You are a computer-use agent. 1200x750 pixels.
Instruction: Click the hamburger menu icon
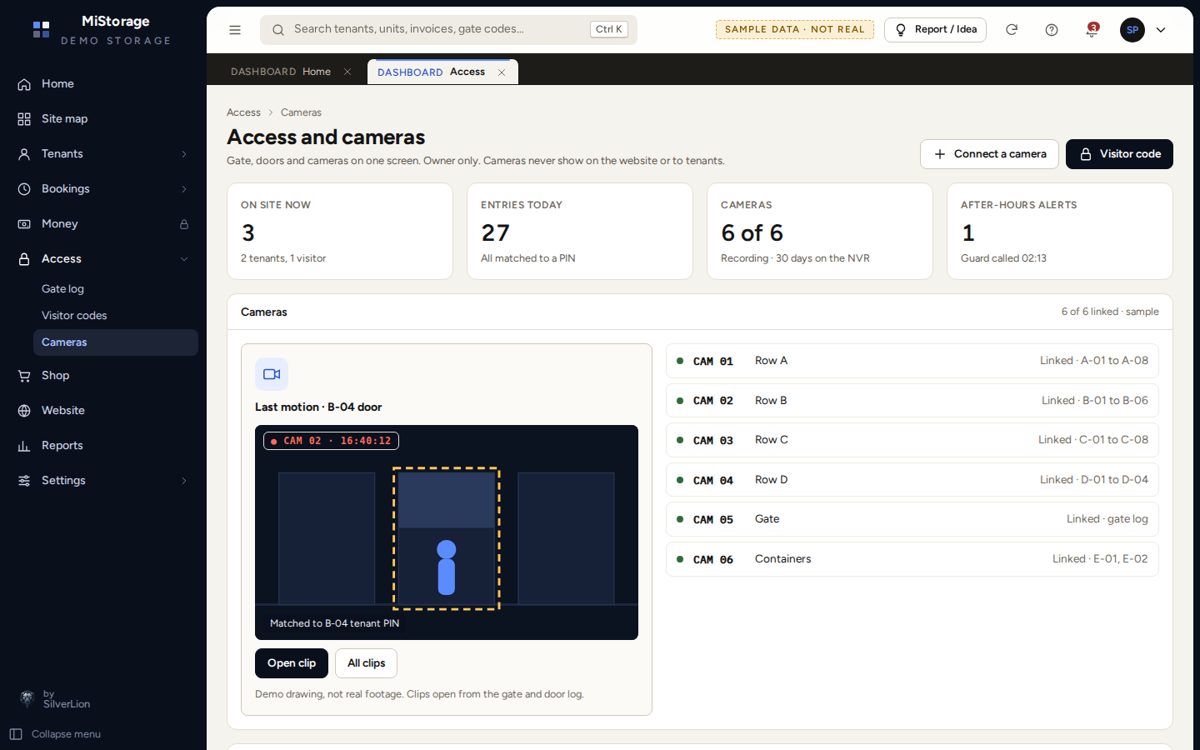click(x=235, y=30)
